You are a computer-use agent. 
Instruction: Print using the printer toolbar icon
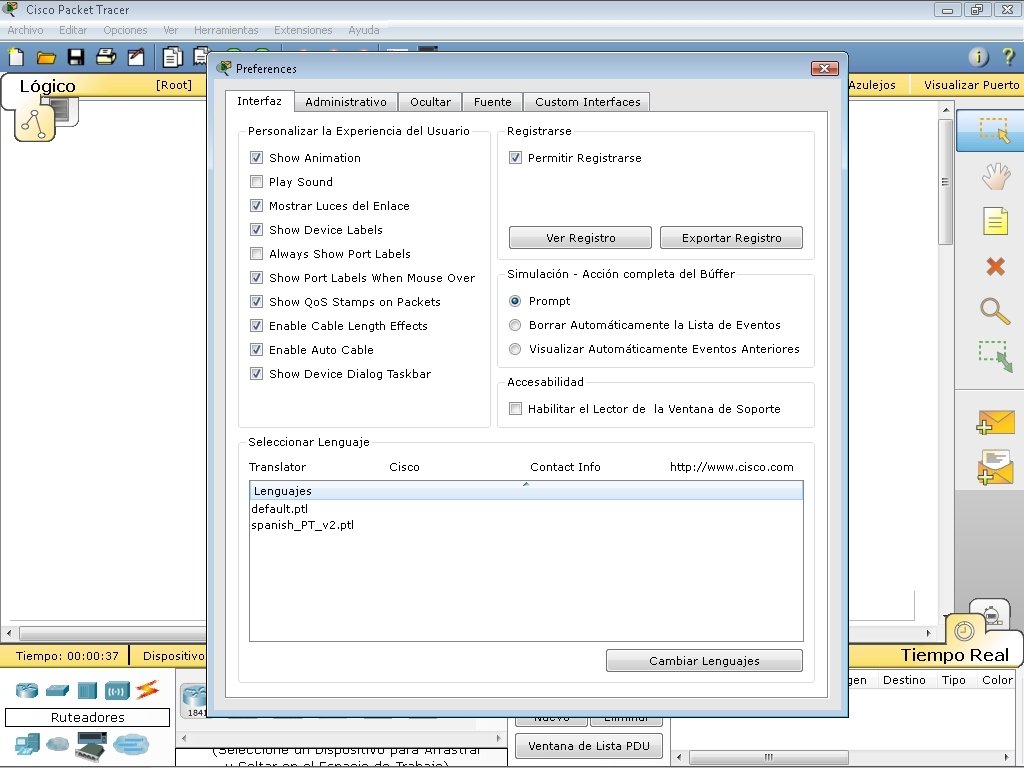106,57
